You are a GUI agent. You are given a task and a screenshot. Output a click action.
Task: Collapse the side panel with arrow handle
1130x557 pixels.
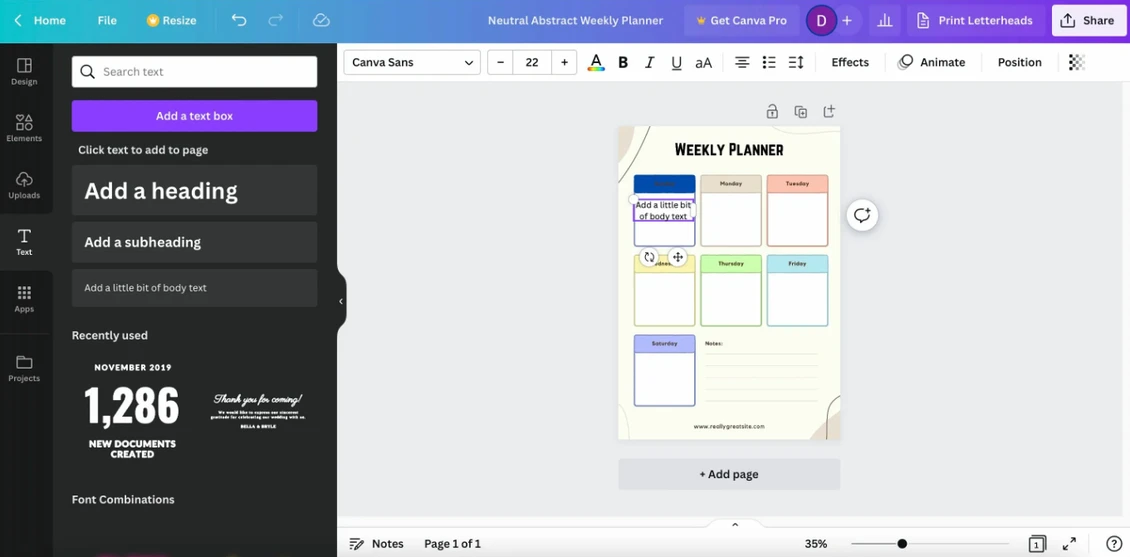(x=341, y=301)
